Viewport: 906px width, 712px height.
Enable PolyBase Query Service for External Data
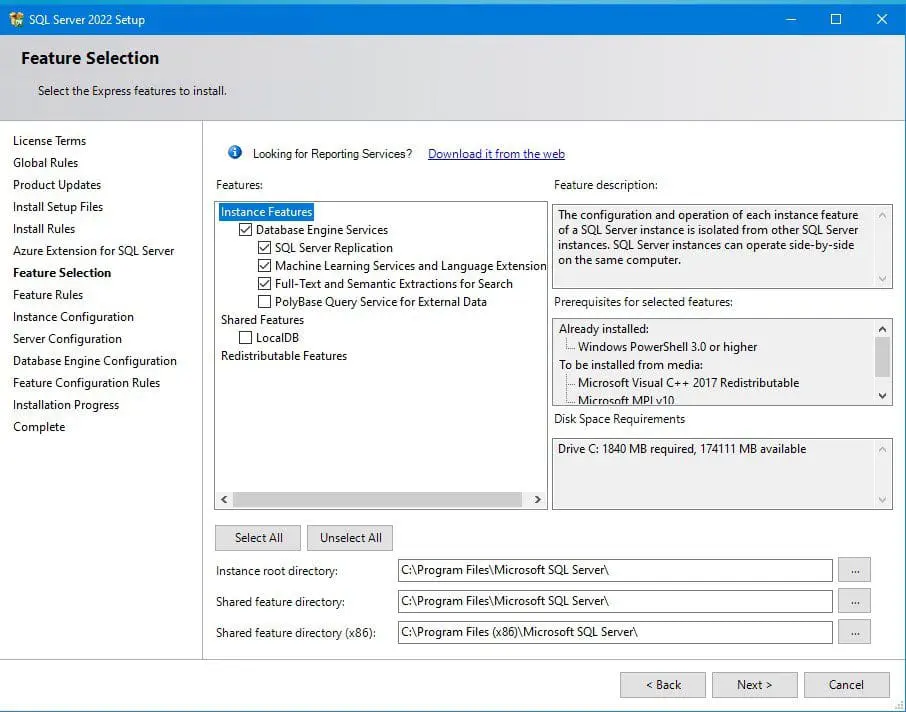coord(265,301)
